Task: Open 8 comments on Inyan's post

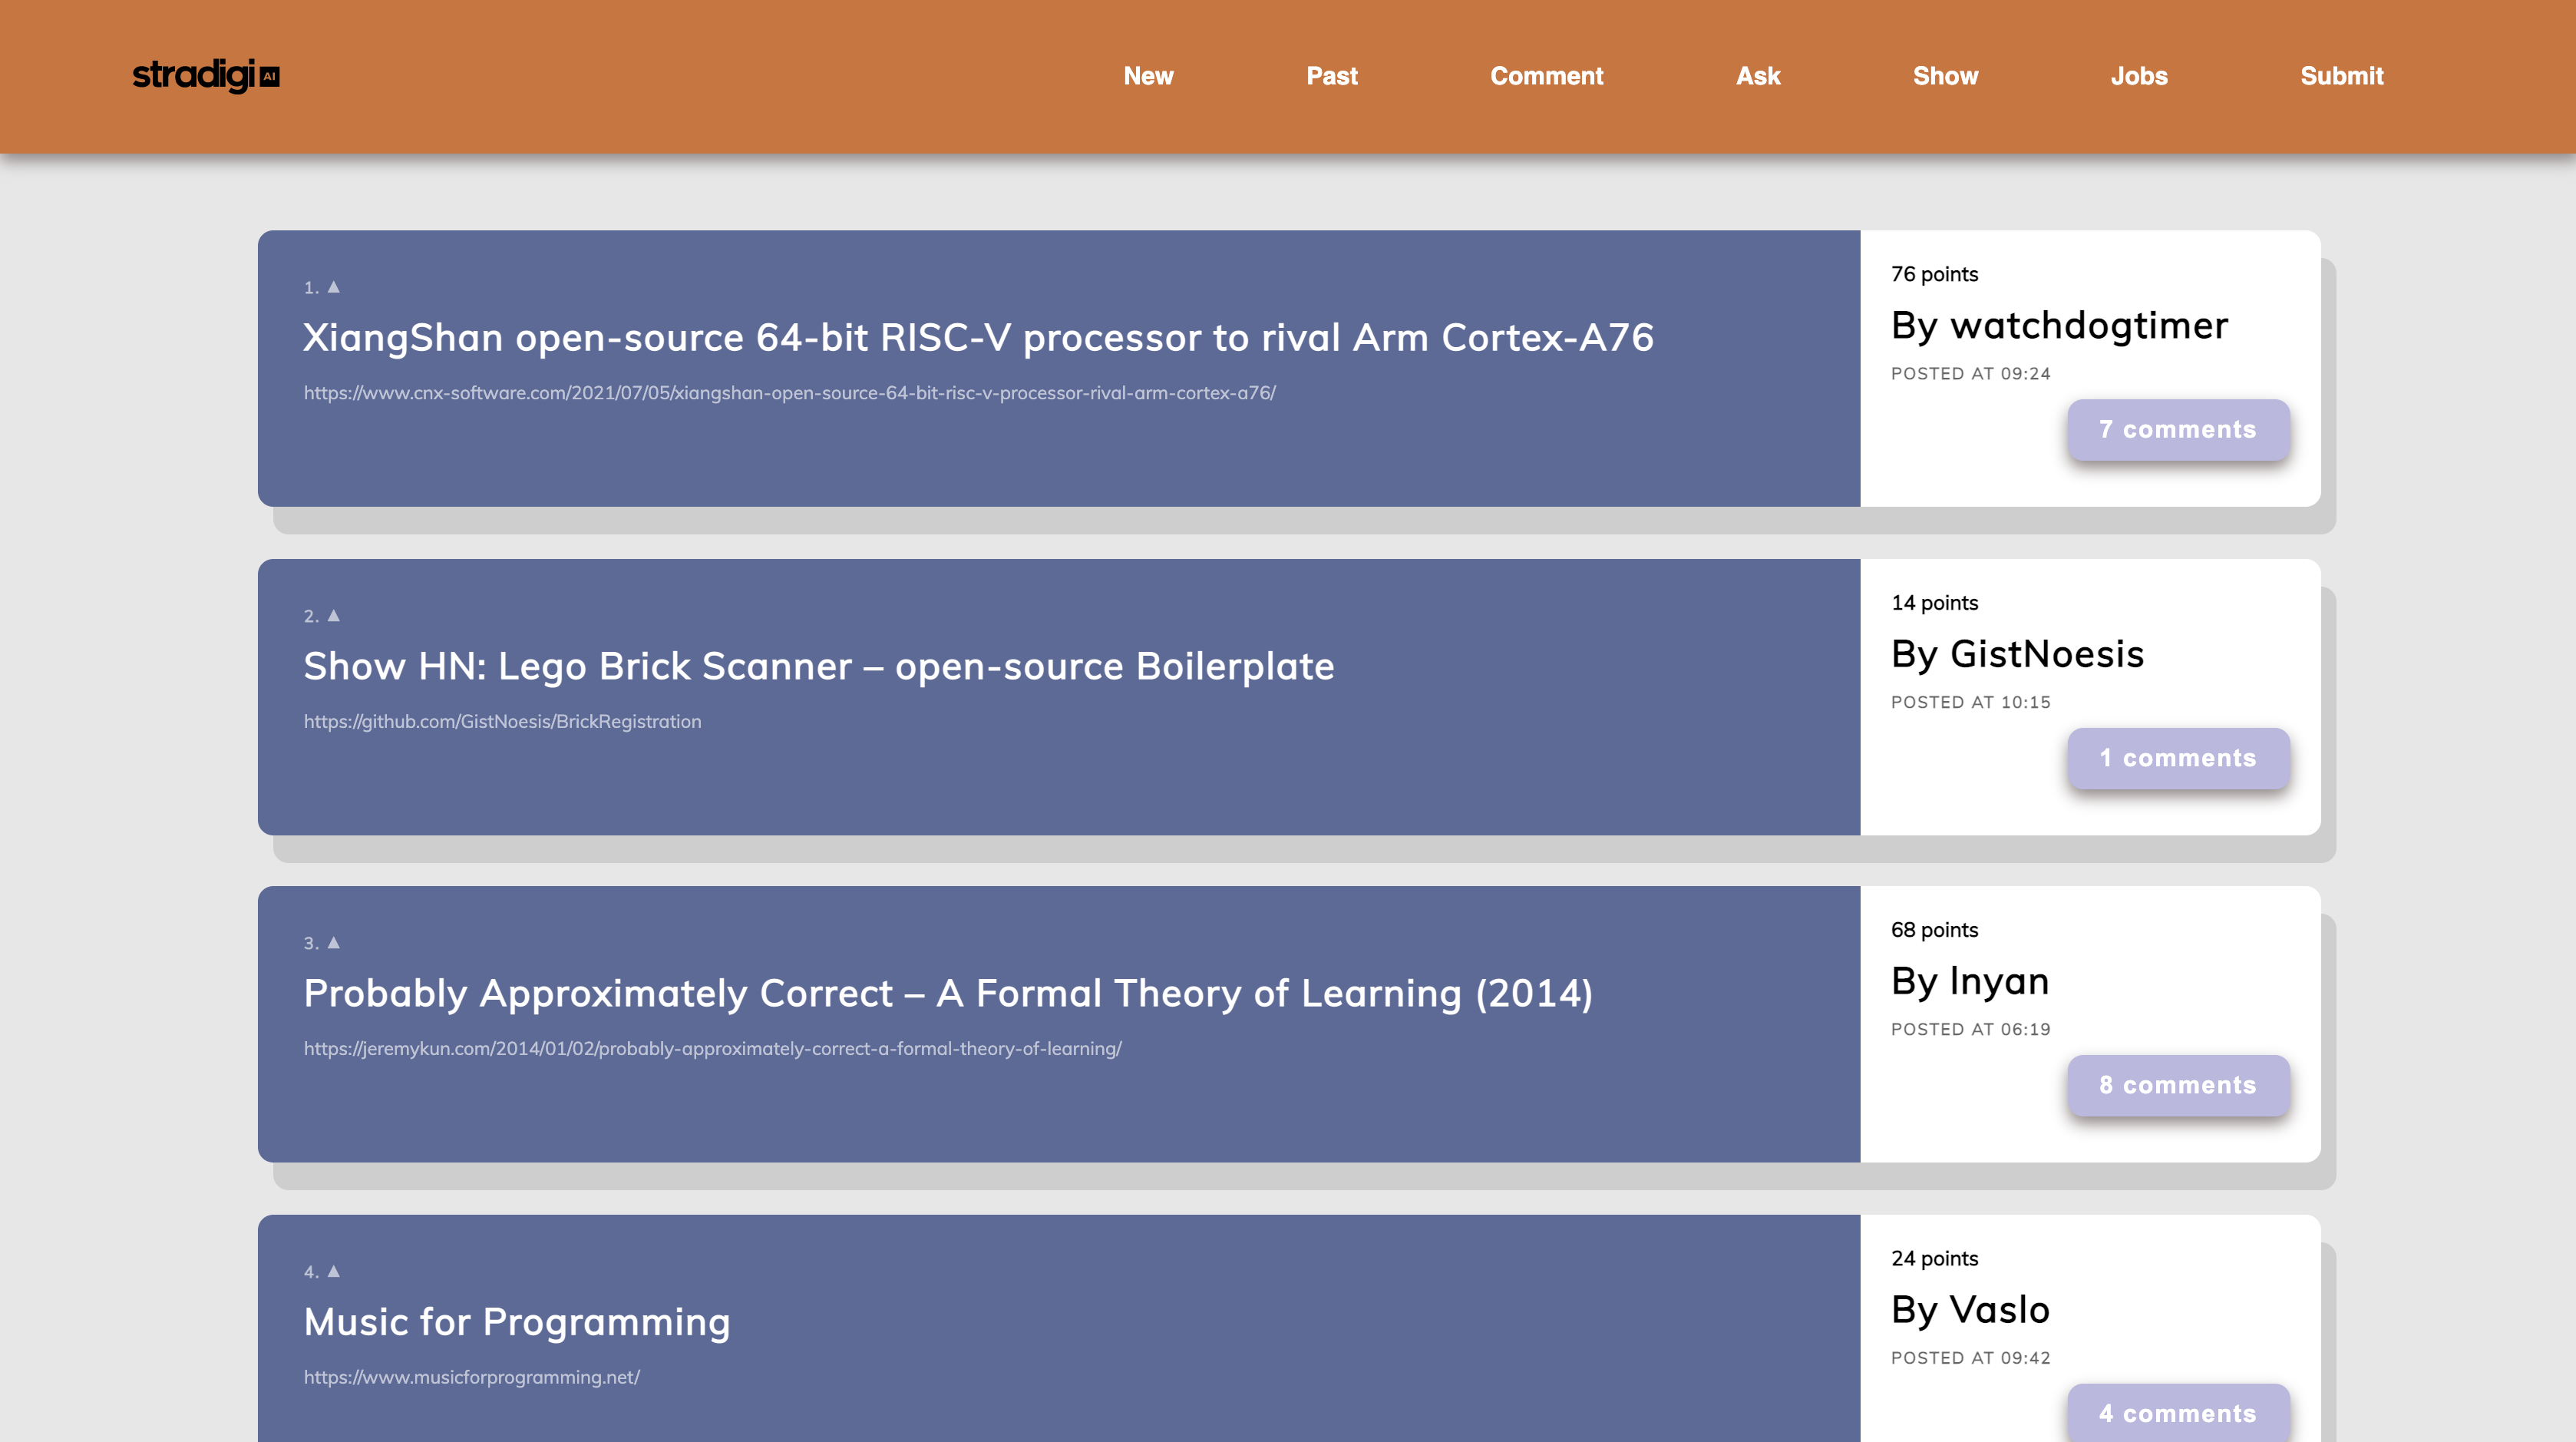Action: pyautogui.click(x=2177, y=1085)
